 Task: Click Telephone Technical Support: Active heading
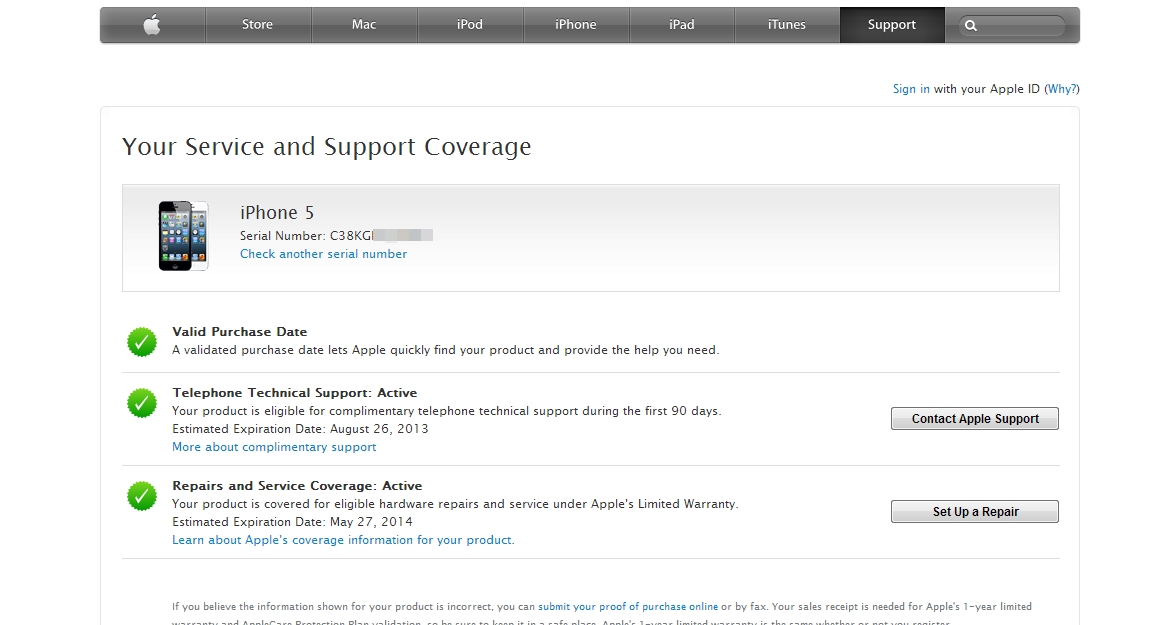(295, 393)
